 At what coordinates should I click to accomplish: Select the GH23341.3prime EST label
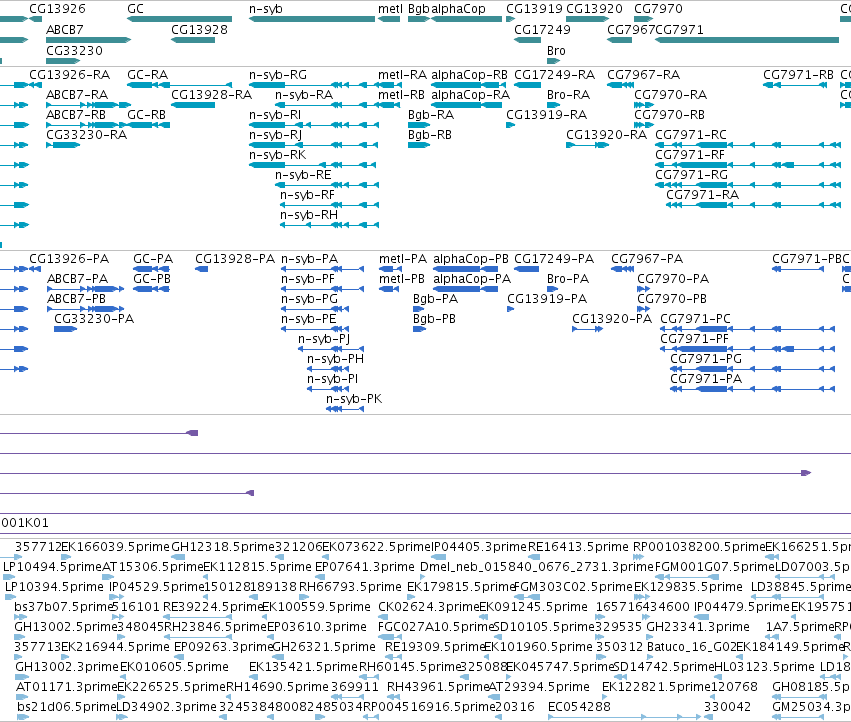pos(698,627)
